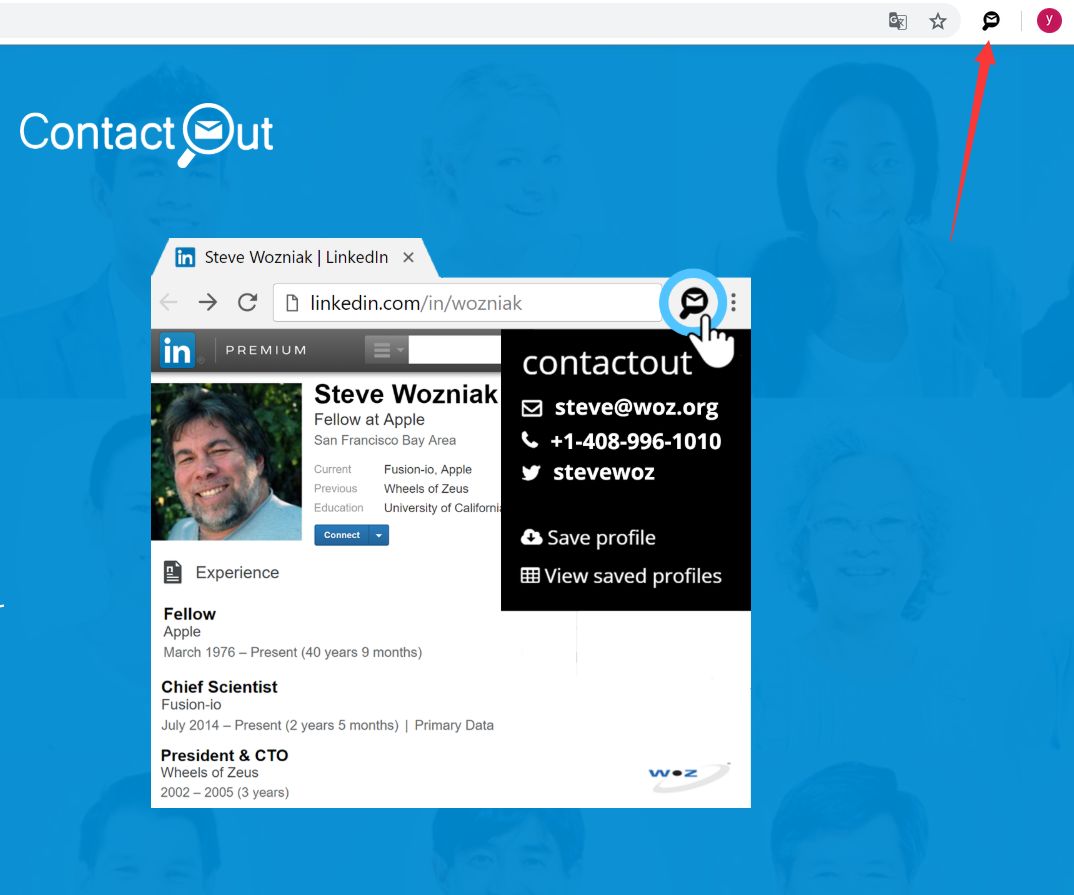Open the Google Translate icon in the address bar
The width and height of the screenshot is (1074, 895).
[898, 21]
